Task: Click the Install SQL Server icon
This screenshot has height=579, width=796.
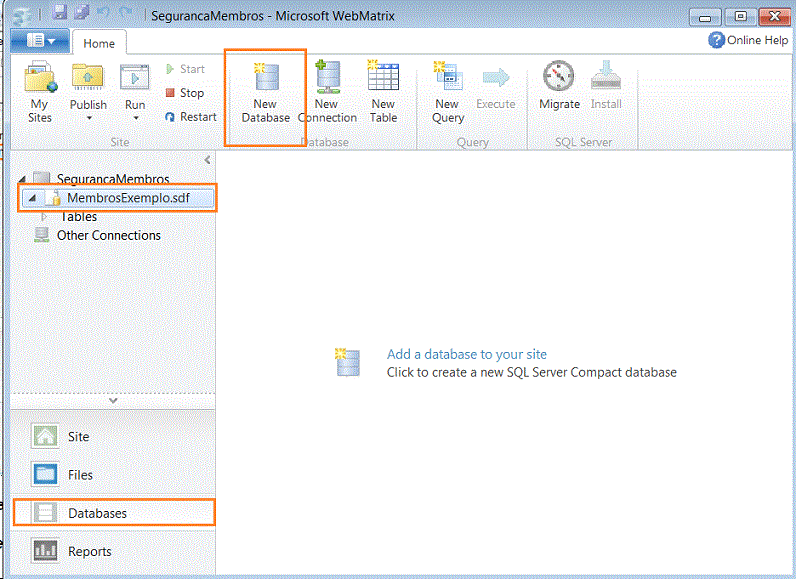Action: (606, 75)
